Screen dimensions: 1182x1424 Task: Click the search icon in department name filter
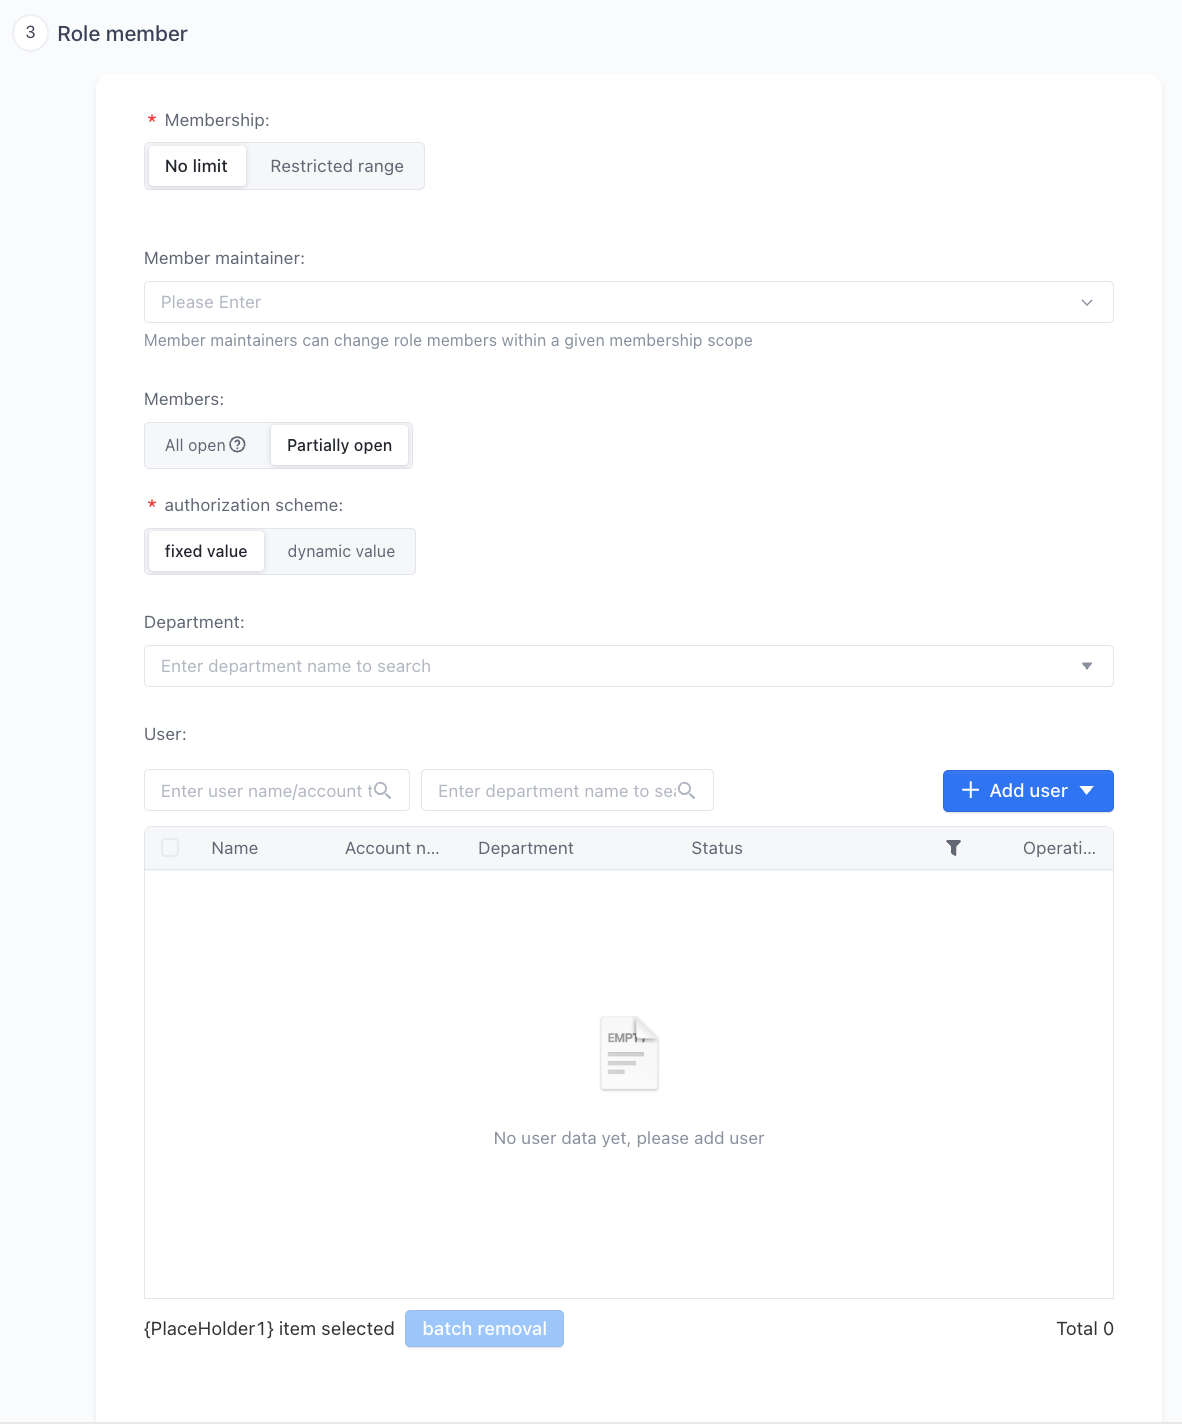(686, 790)
